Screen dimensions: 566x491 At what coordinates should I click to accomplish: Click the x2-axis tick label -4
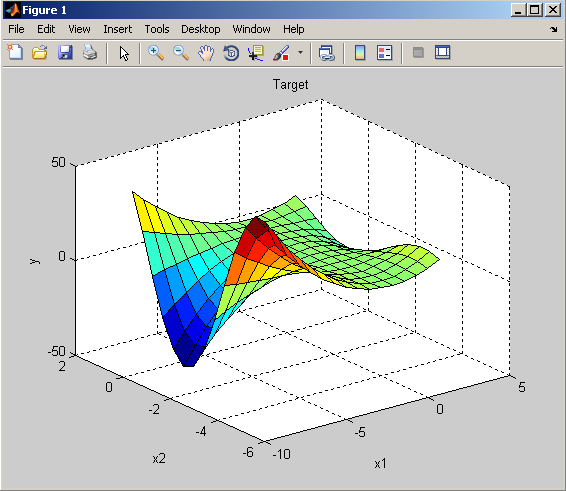coord(201,431)
